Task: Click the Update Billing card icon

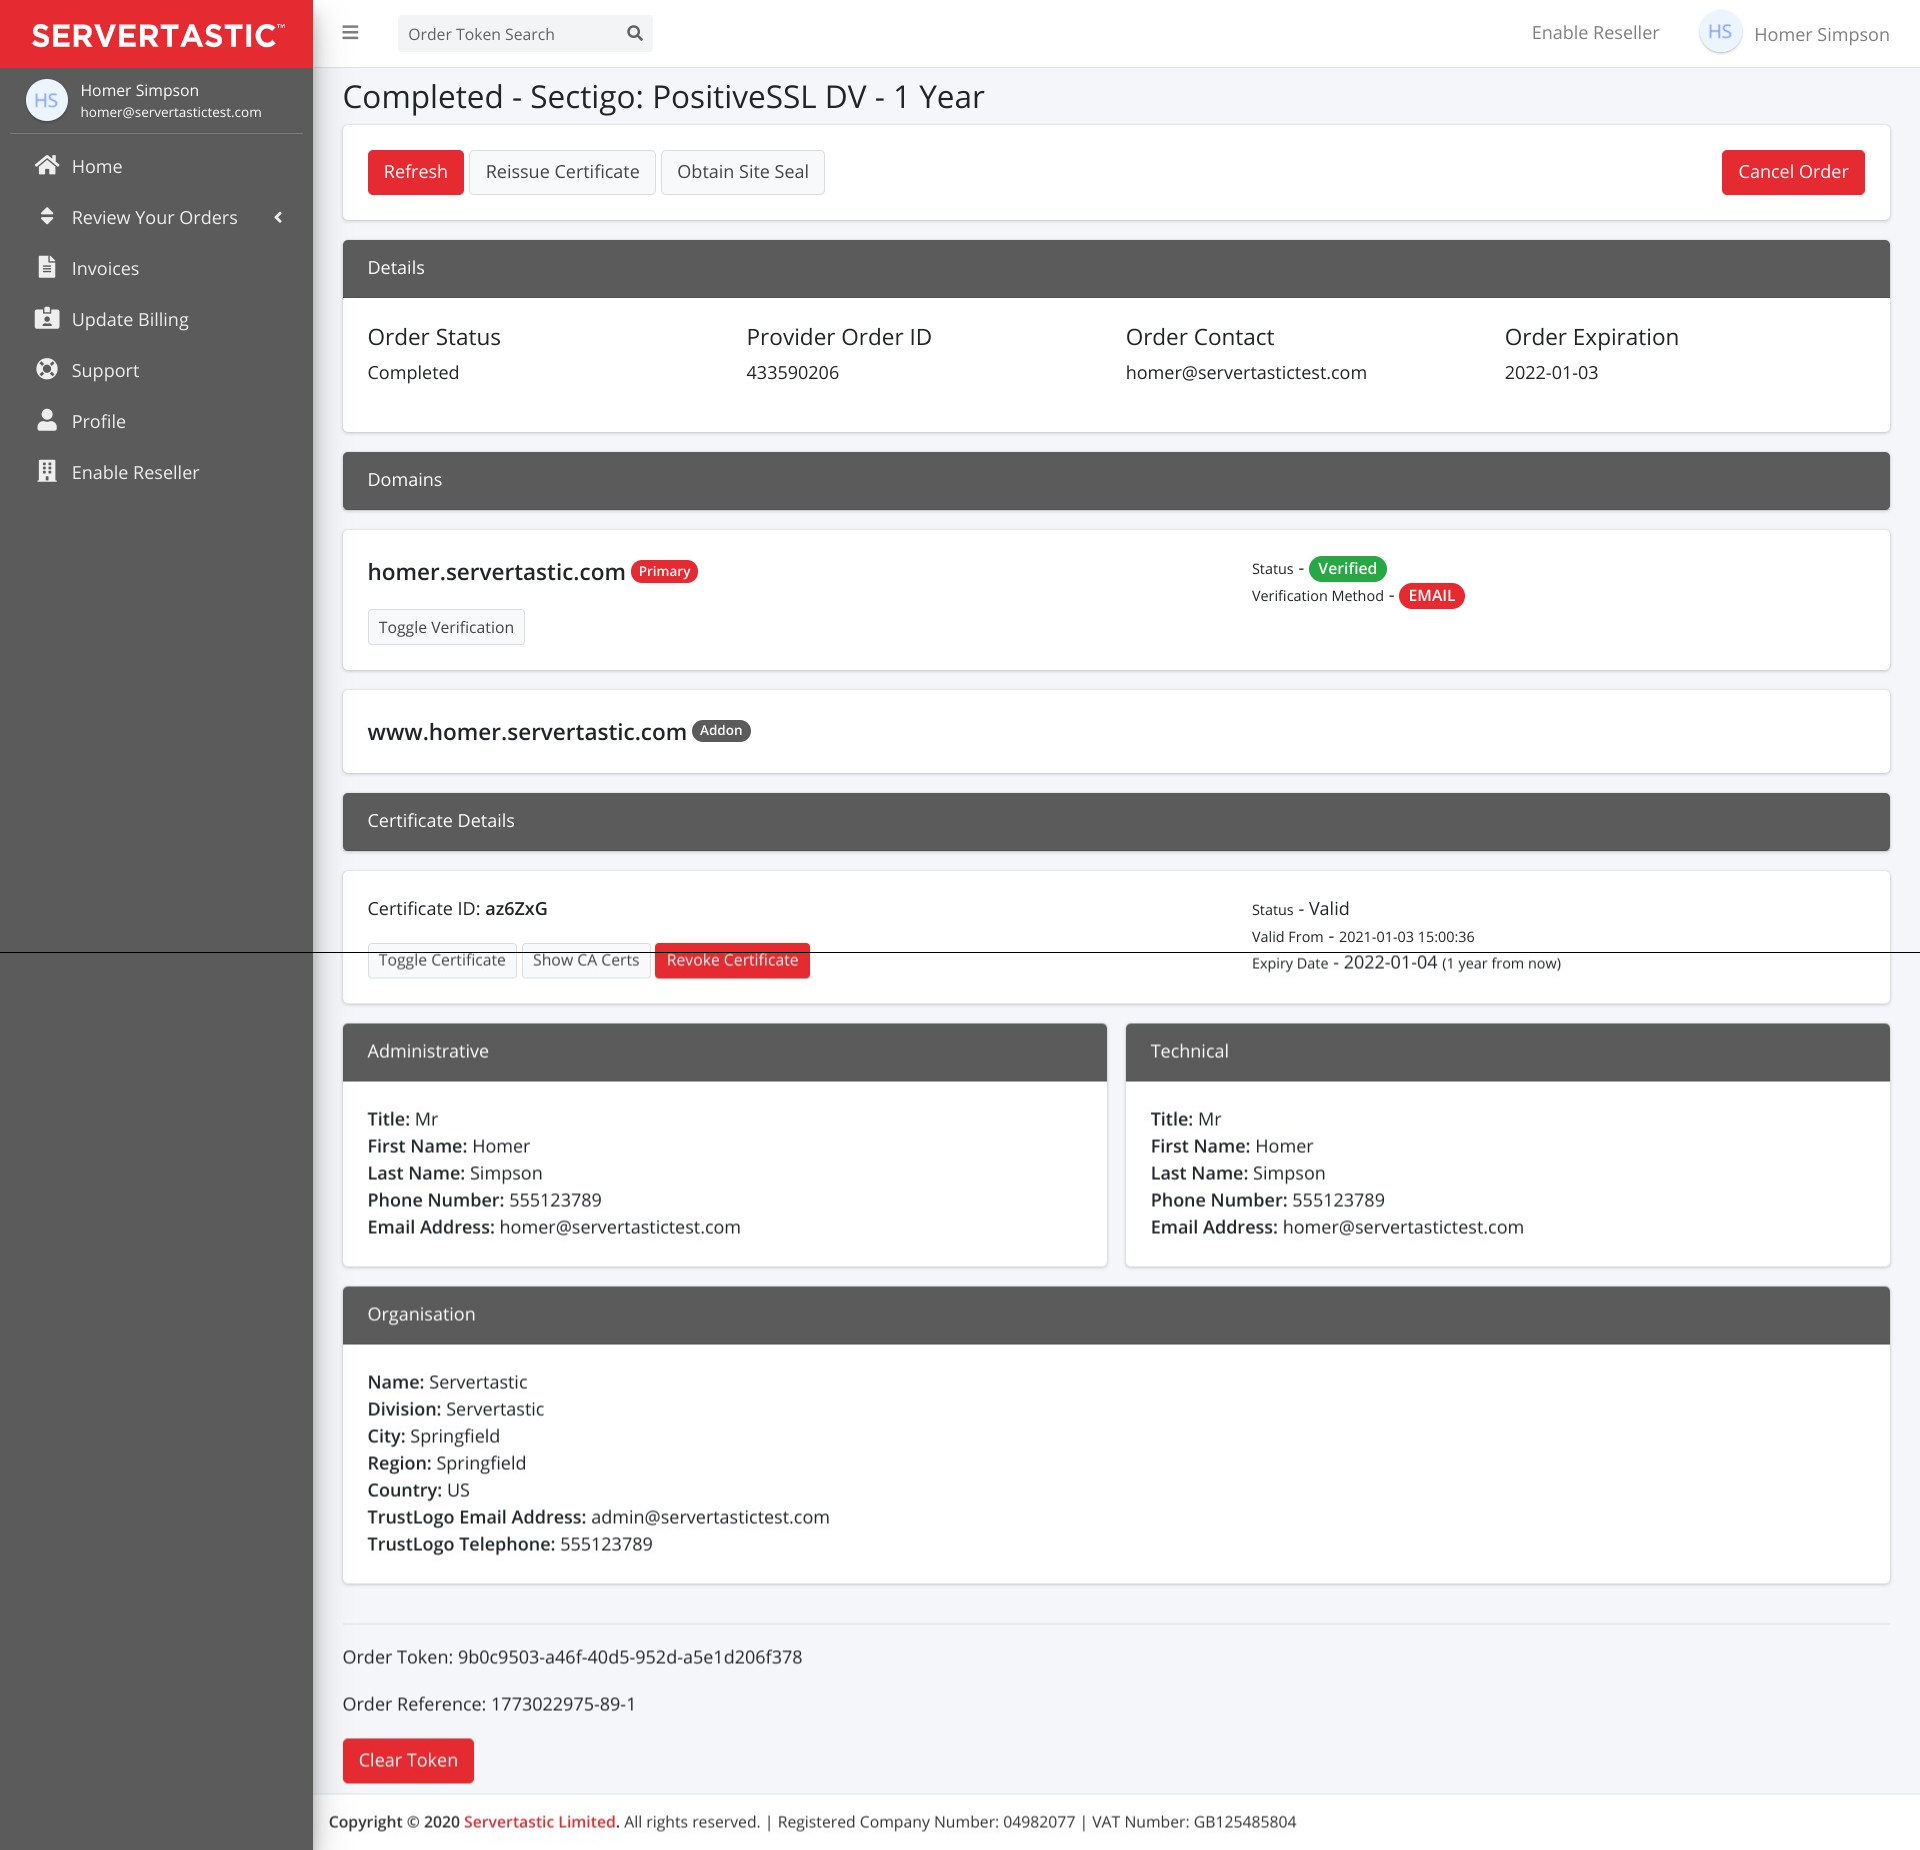Action: tap(46, 319)
